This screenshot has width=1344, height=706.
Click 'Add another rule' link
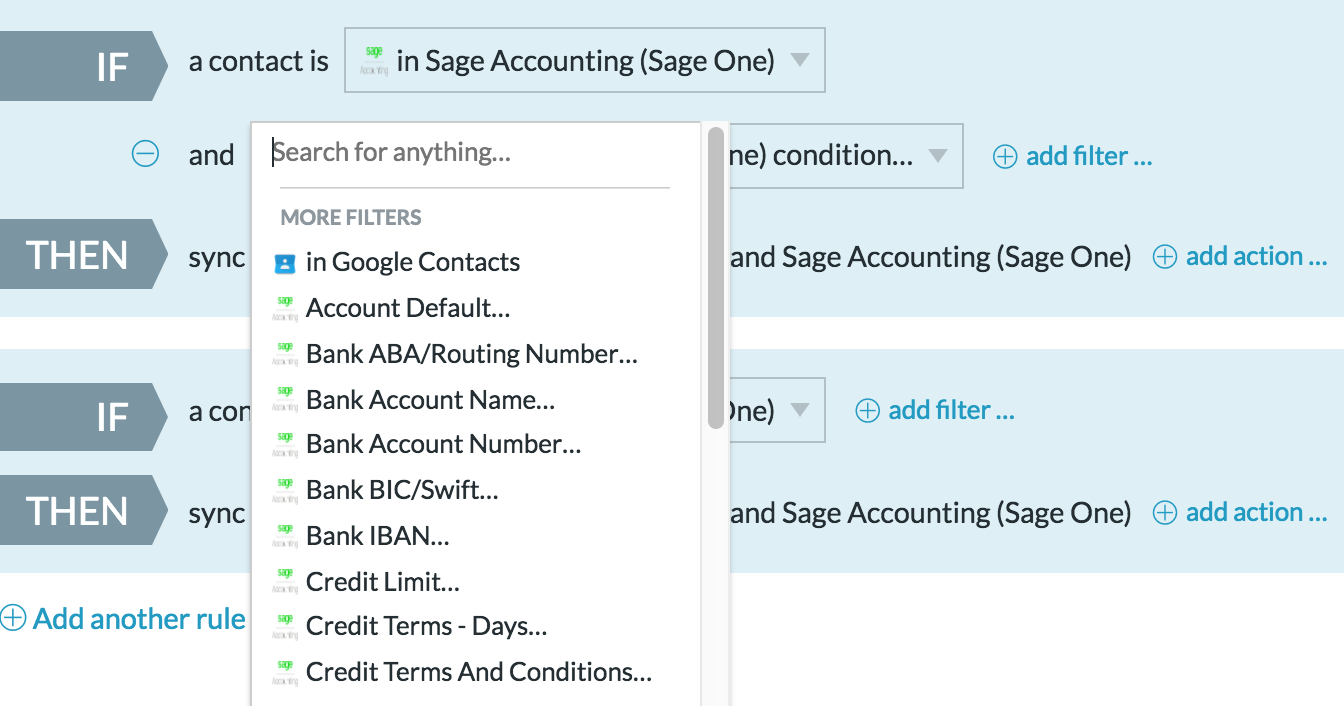tap(139, 619)
